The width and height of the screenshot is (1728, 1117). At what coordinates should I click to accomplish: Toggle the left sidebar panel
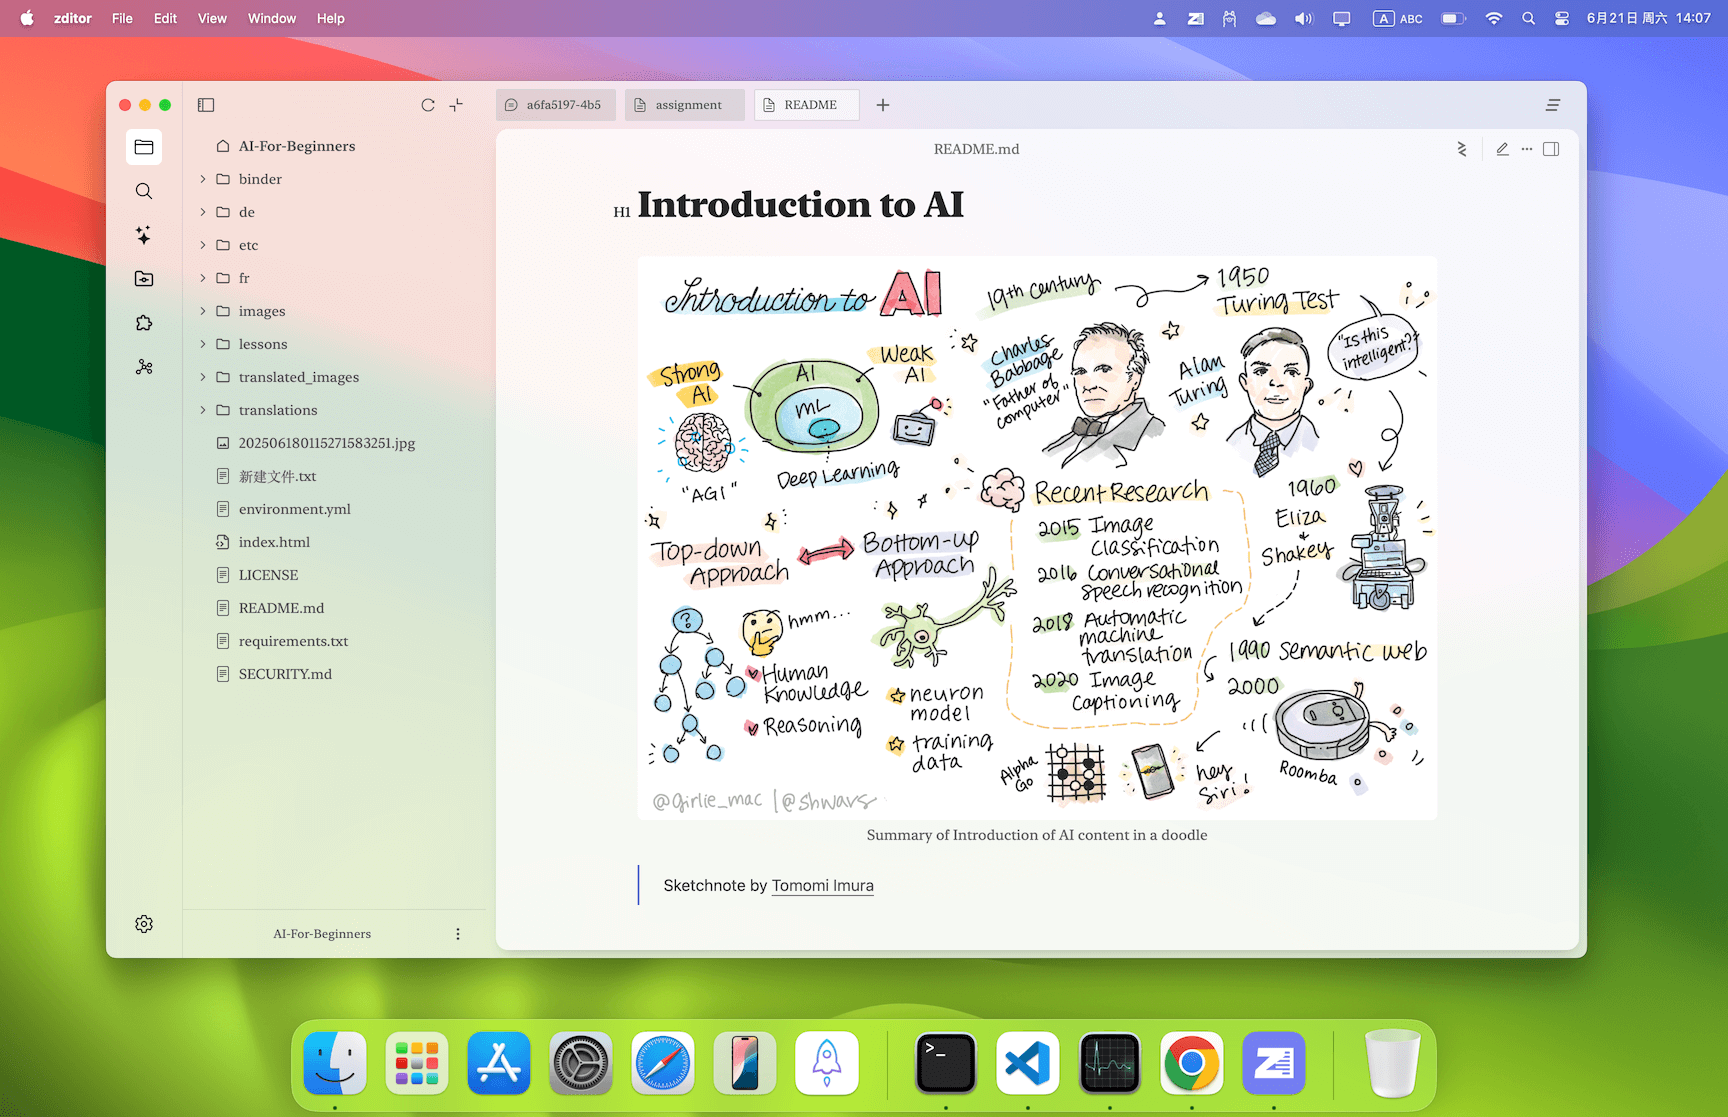click(206, 105)
